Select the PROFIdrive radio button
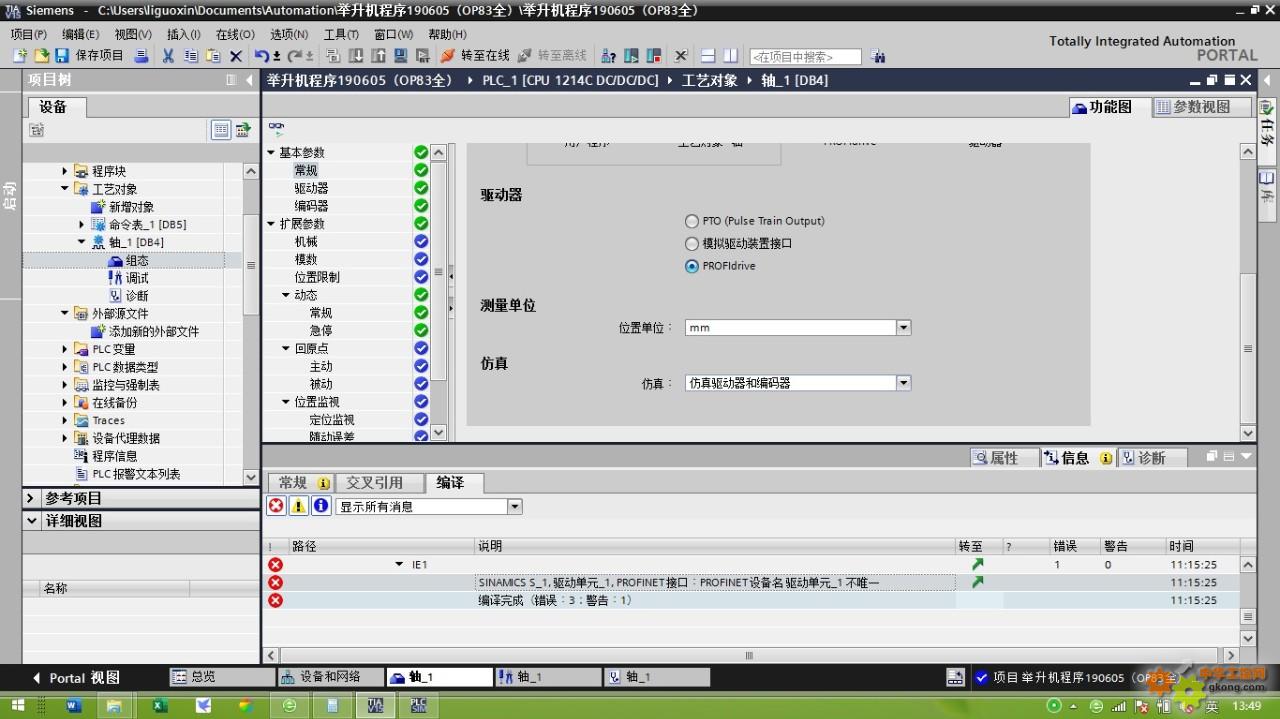Screen dimensions: 1280x719 click(692, 266)
